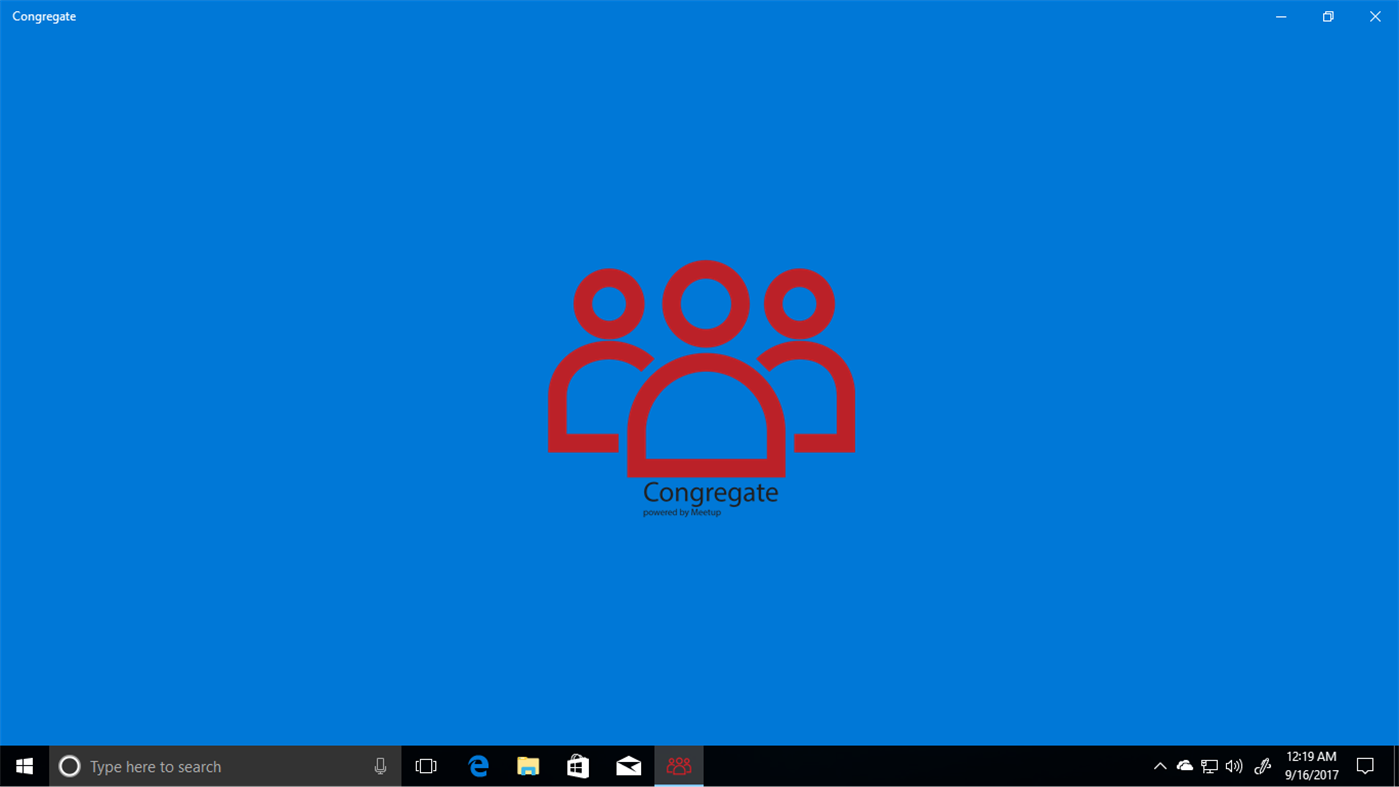Launch Microsoft Edge from the taskbar
This screenshot has height=787, width=1399.
coord(478,766)
